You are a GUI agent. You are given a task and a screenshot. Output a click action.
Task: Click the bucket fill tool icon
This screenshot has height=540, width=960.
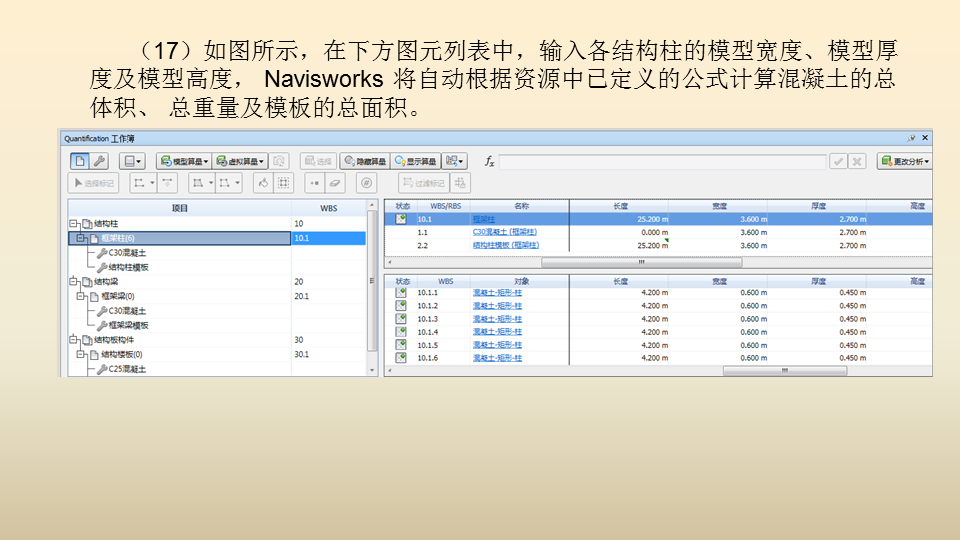click(263, 182)
